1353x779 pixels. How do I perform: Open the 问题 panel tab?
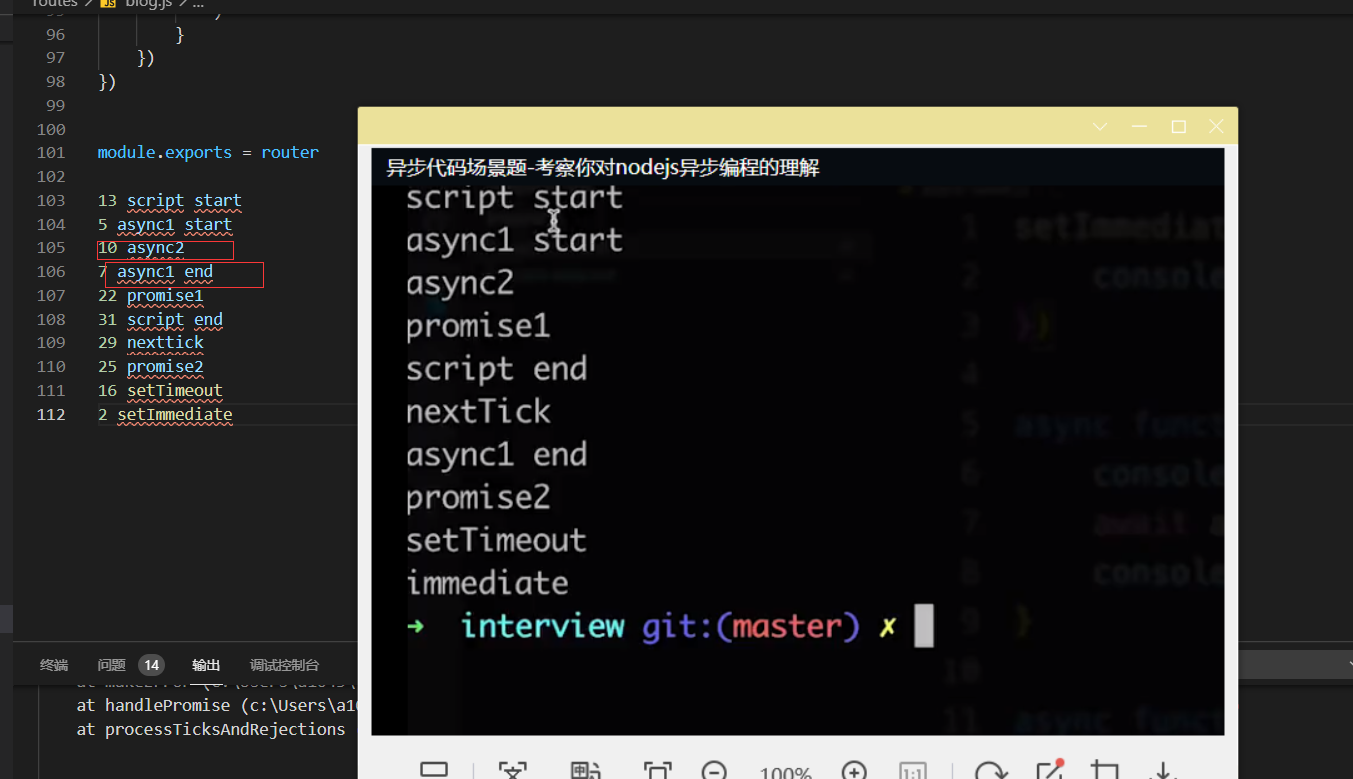112,665
